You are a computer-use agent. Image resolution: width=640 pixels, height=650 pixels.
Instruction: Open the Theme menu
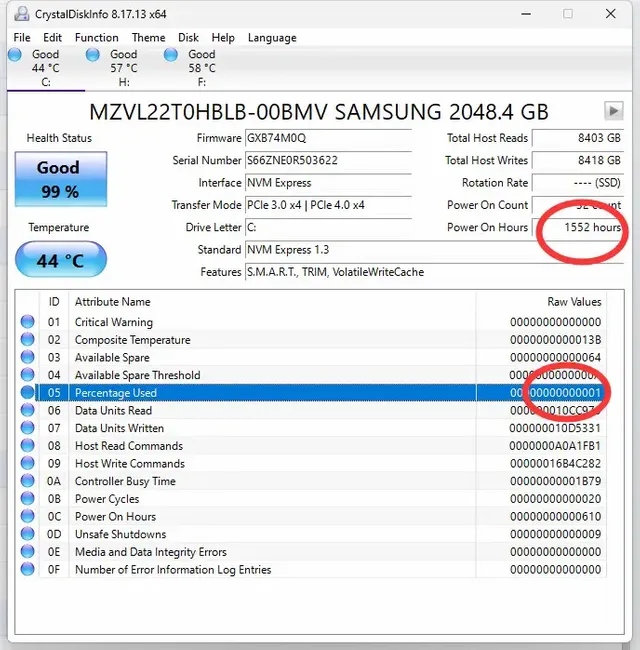click(148, 38)
